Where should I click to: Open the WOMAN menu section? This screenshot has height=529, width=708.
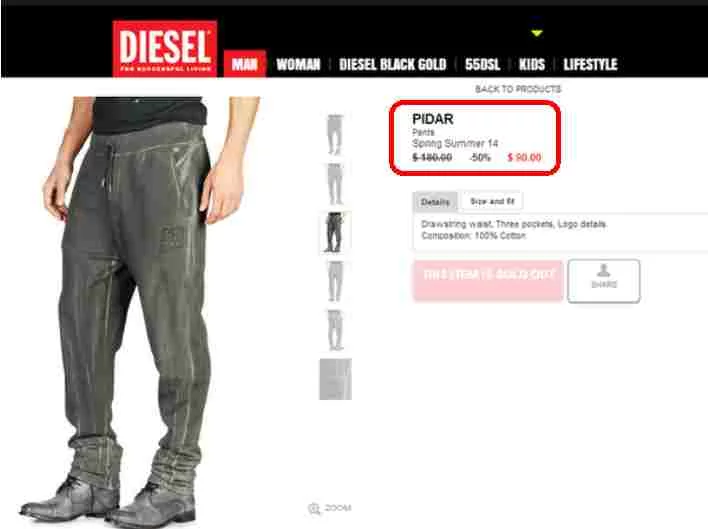pos(298,65)
